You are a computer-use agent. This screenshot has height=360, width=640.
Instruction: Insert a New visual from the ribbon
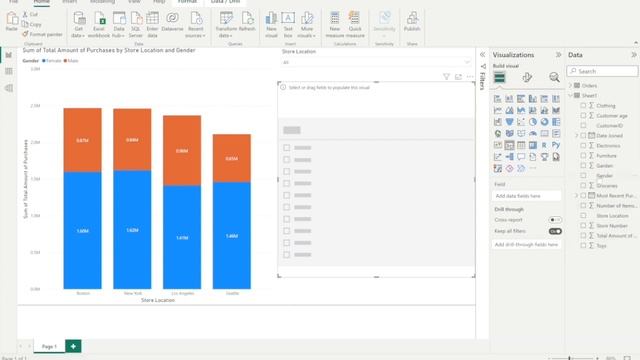pyautogui.click(x=271, y=24)
